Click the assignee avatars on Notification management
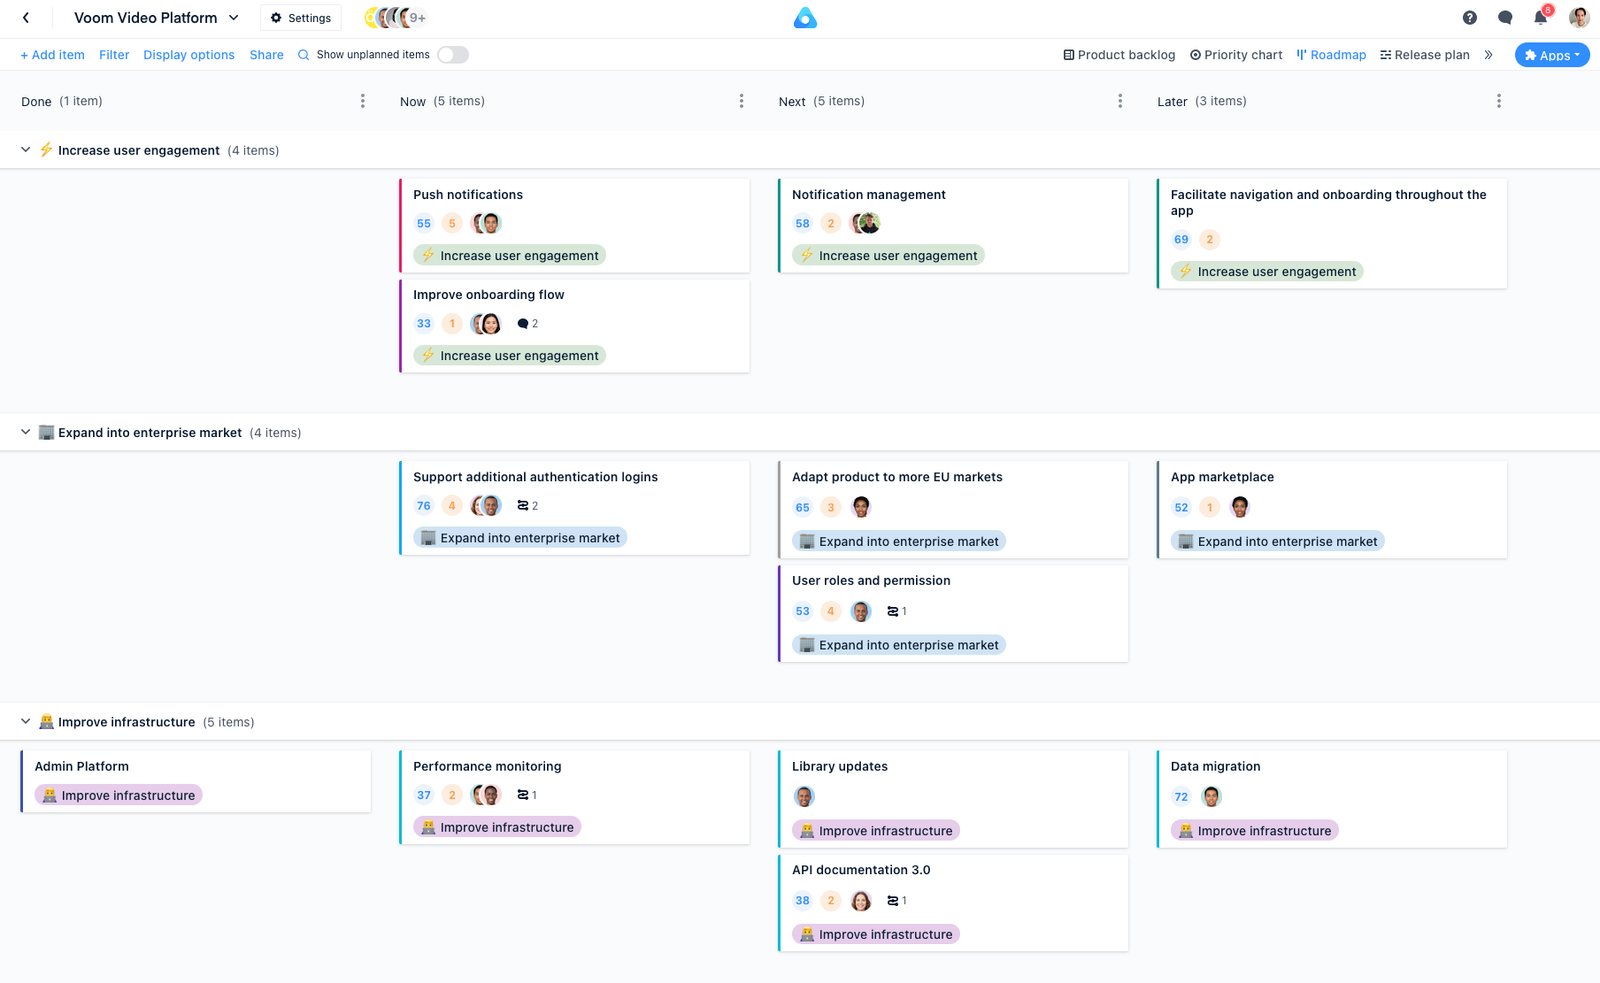 (865, 223)
